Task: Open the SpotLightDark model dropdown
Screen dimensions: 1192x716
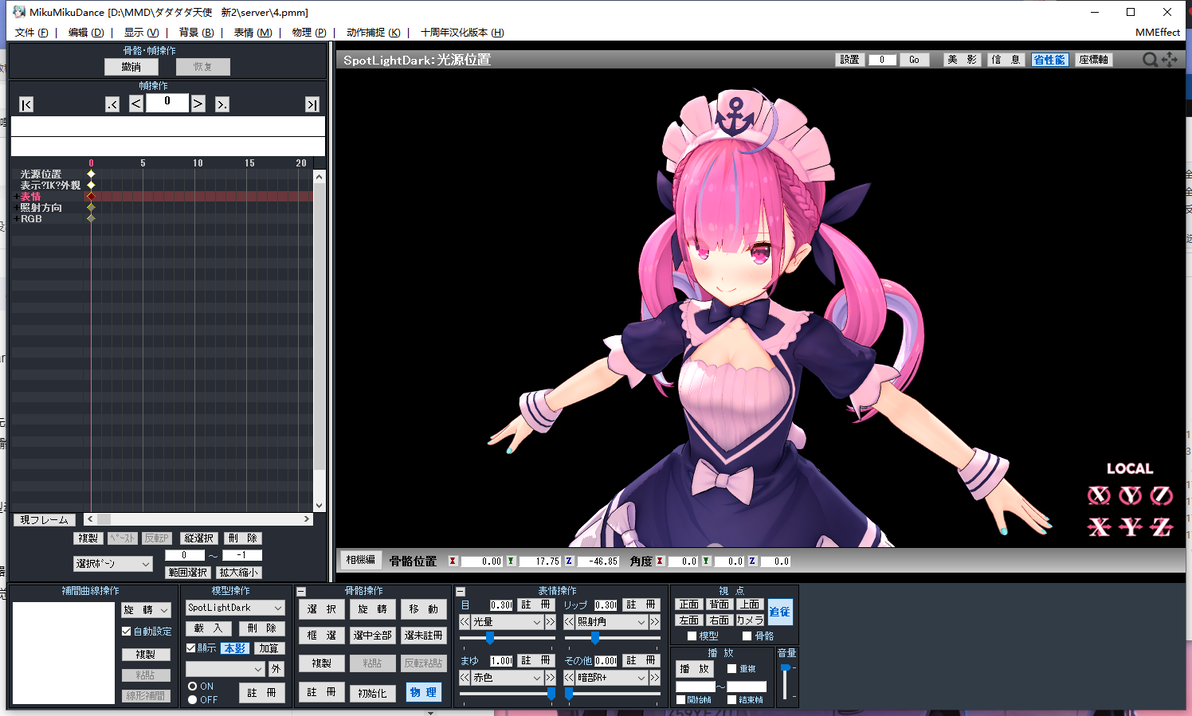Action: point(235,607)
